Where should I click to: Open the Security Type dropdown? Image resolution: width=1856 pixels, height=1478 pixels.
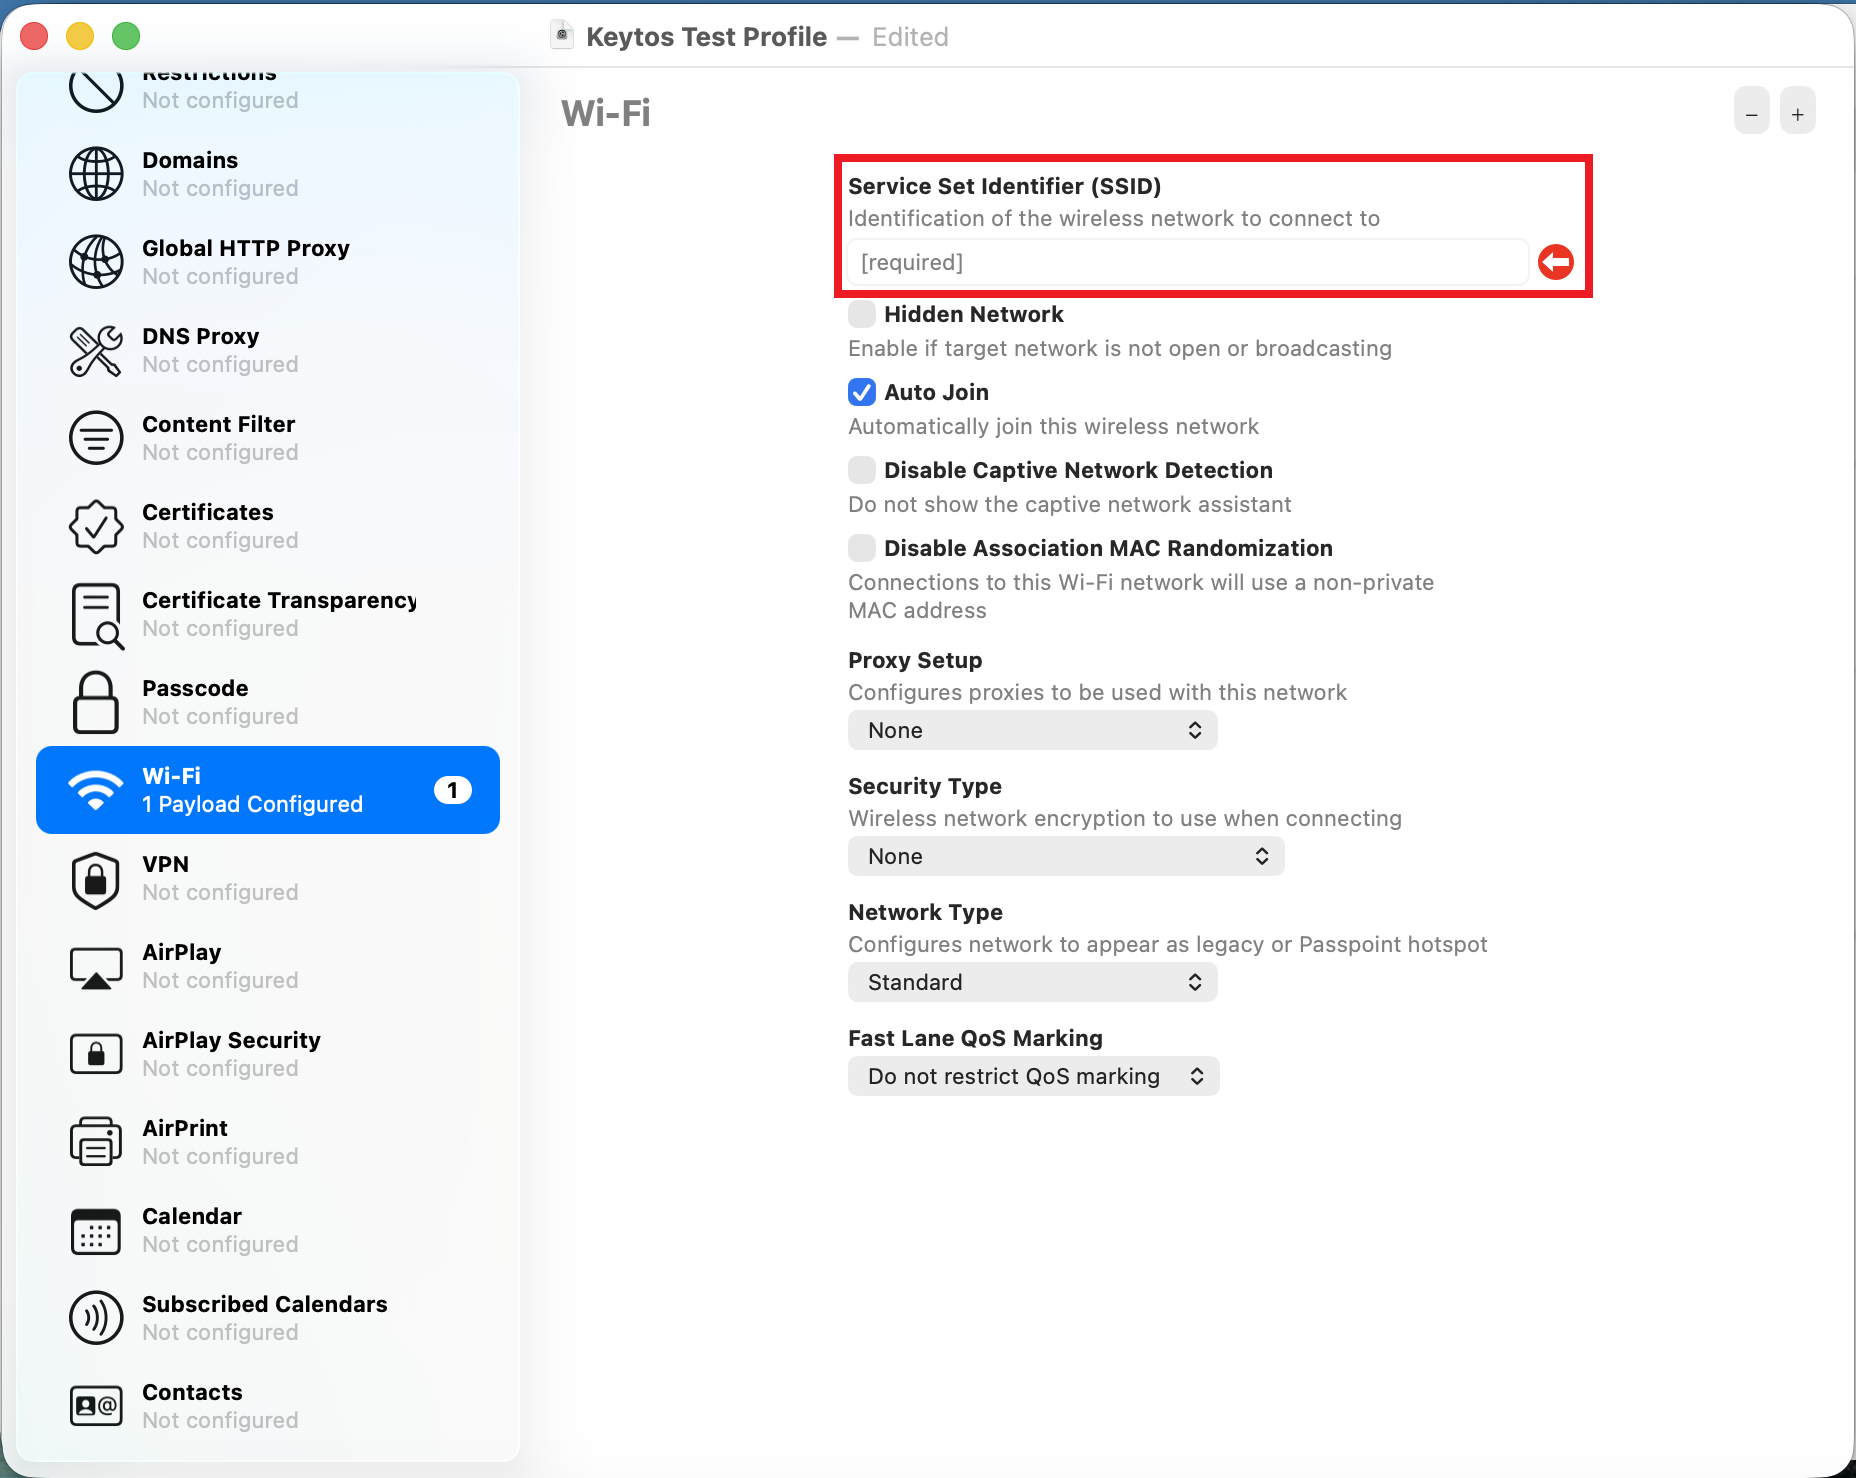point(1066,856)
